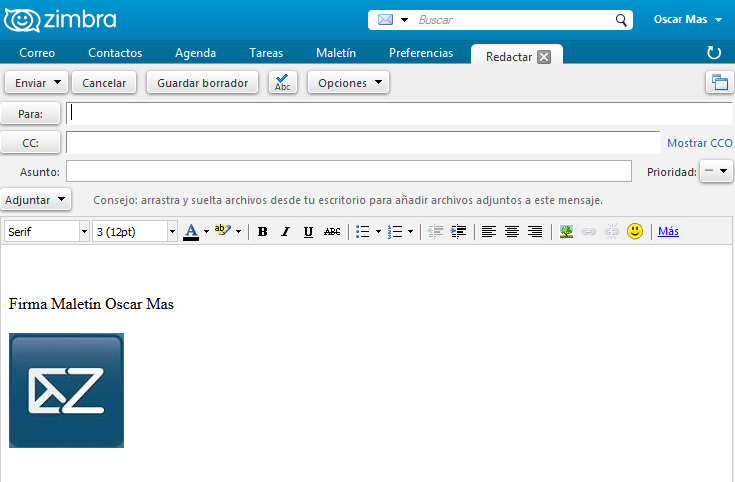The height and width of the screenshot is (482, 735).
Task: Open the Contactos tab
Action: 115,53
